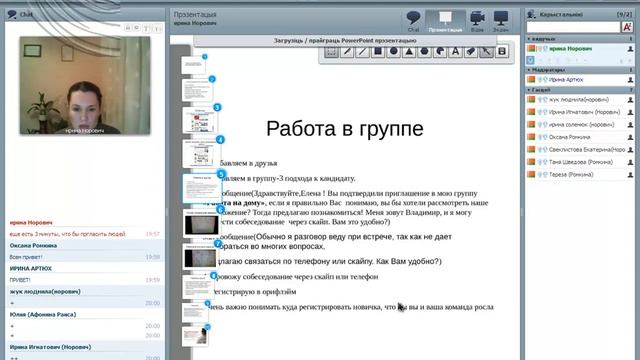Click the users panel header icon
The width and height of the screenshot is (640, 360).
click(x=531, y=15)
